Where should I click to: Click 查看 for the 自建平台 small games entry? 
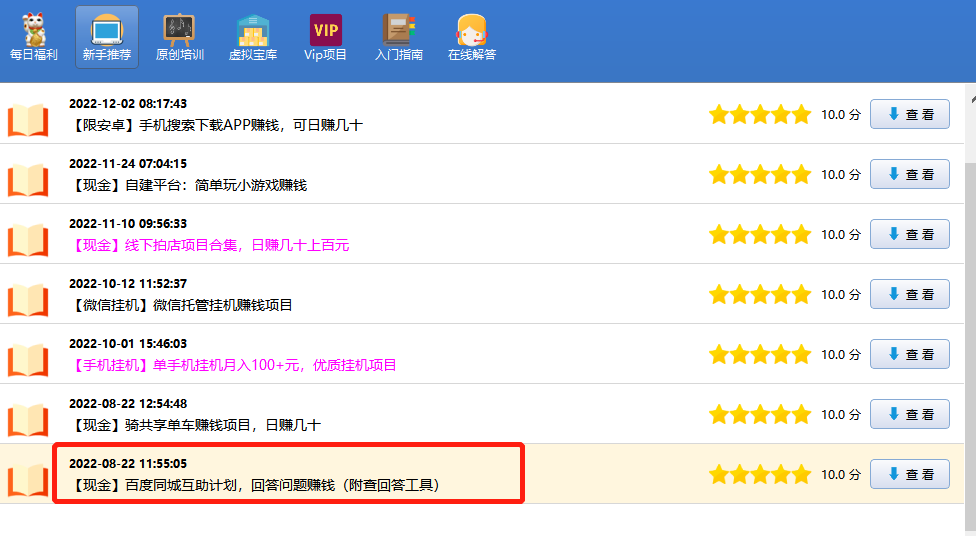[x=909, y=174]
